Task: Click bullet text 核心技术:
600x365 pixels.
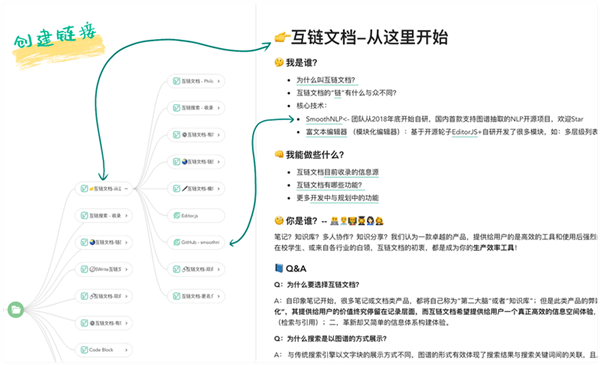Action: coord(312,106)
